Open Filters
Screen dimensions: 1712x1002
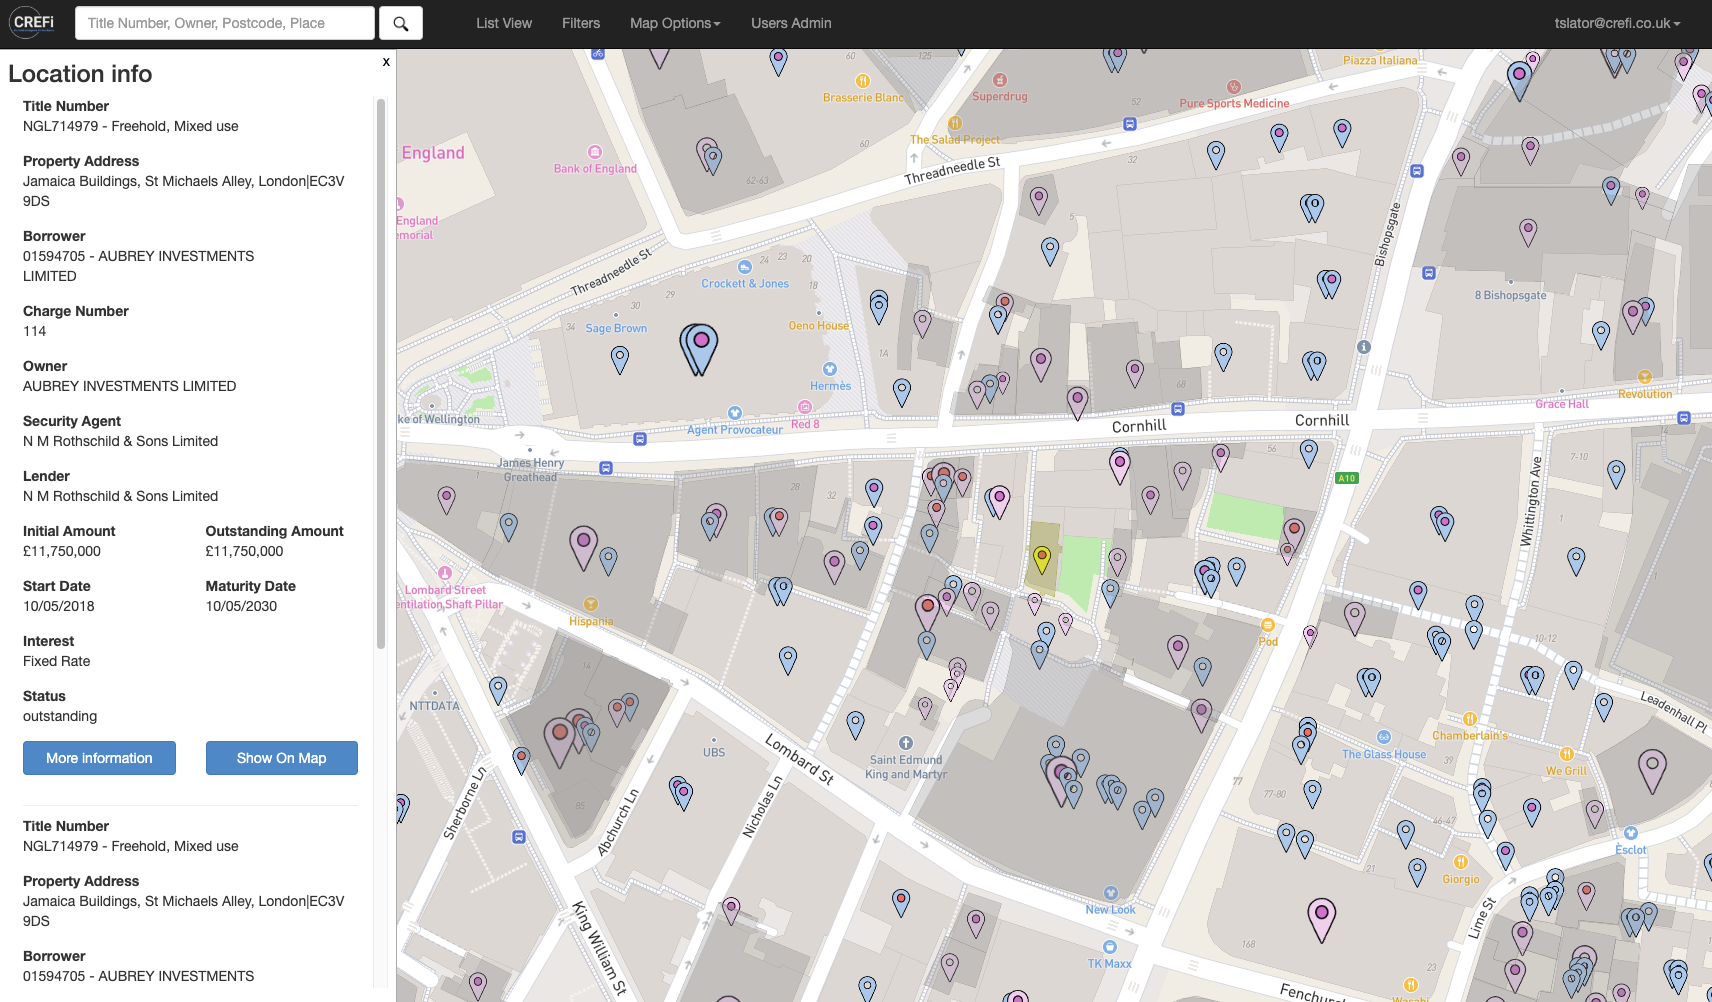[581, 23]
